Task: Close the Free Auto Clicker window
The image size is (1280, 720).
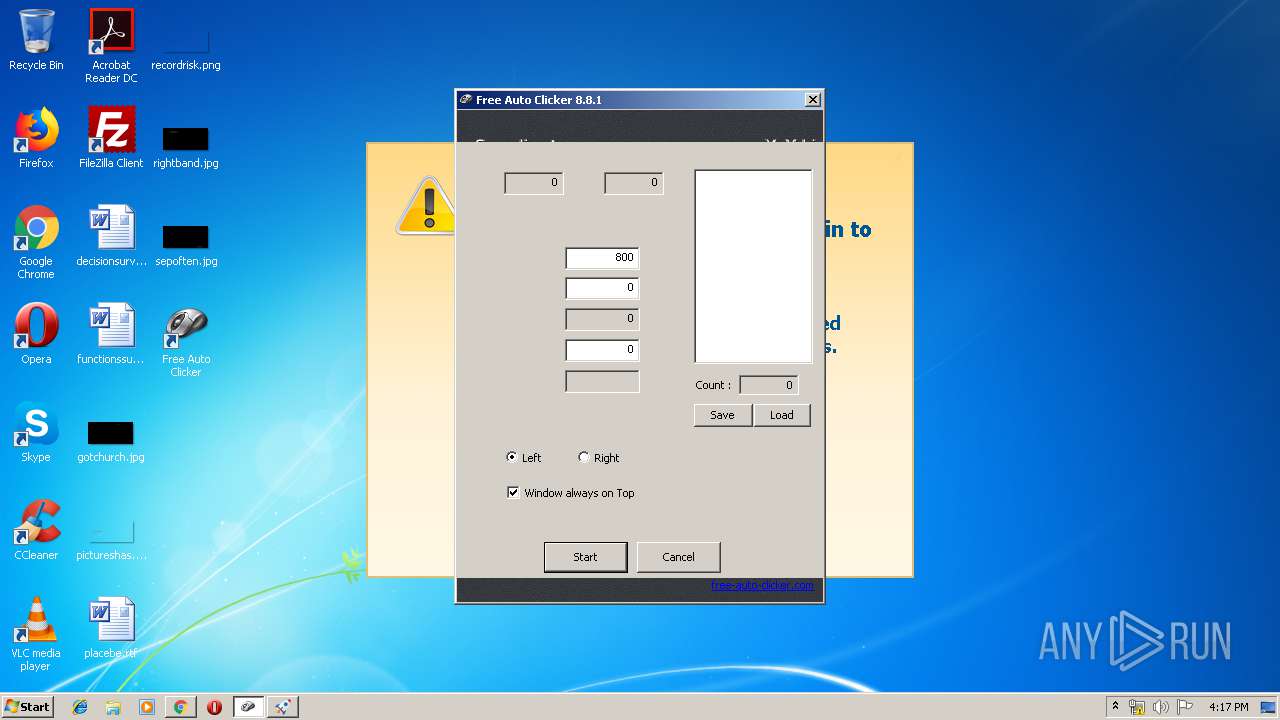Action: (x=812, y=99)
